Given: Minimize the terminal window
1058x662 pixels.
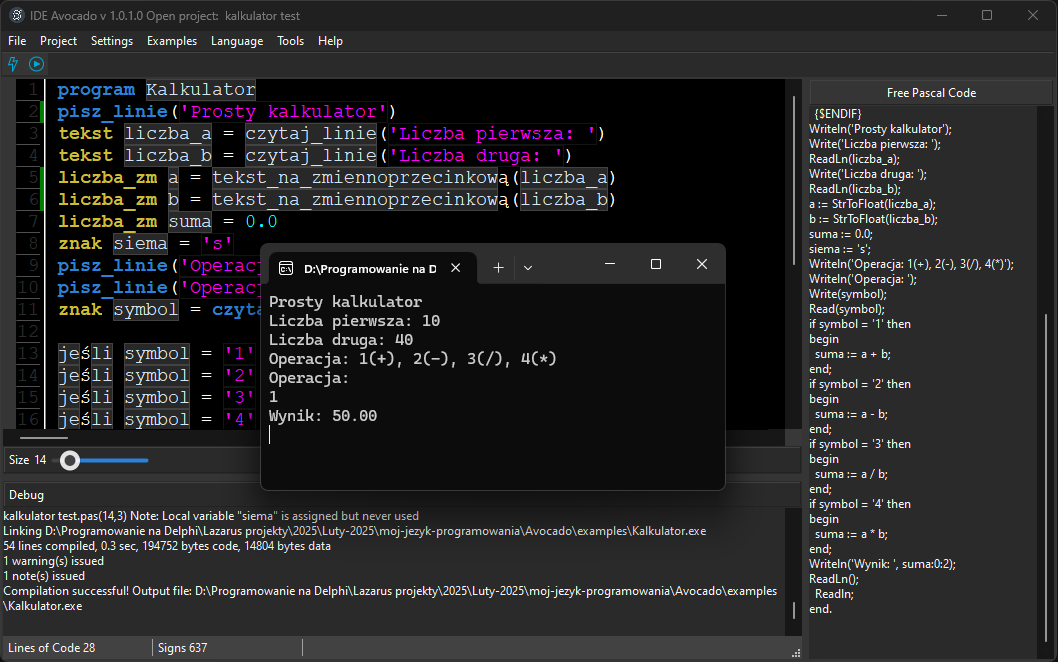Looking at the screenshot, I should (x=610, y=265).
